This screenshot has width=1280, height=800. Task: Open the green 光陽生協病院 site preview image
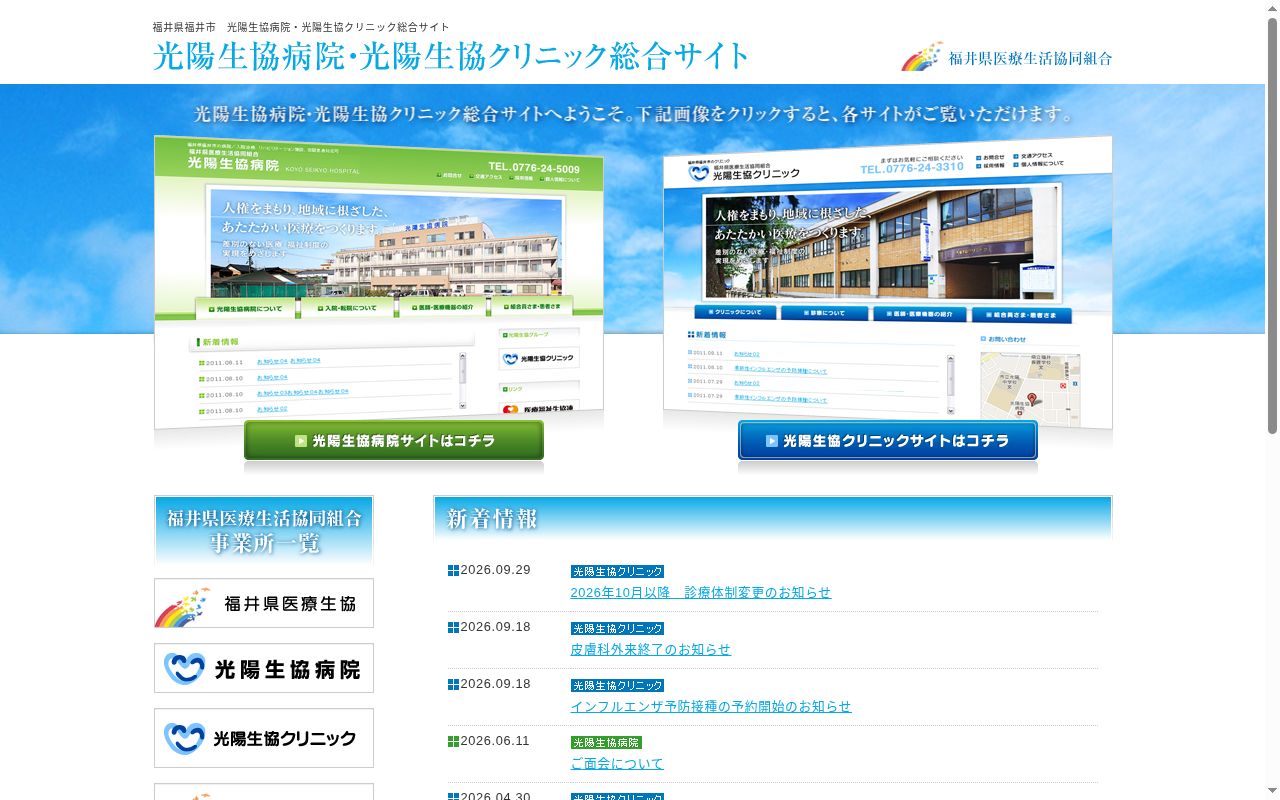pyautogui.click(x=379, y=283)
